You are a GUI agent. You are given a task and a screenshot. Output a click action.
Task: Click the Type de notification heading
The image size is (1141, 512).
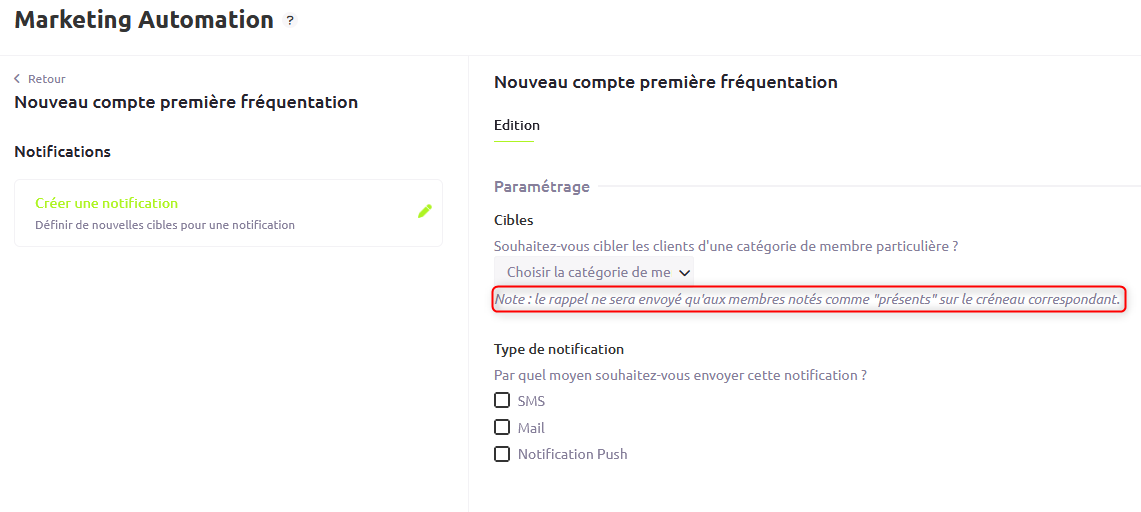559,349
